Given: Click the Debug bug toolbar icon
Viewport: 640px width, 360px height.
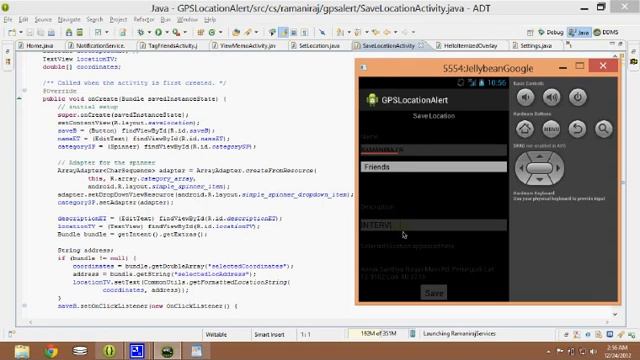Looking at the screenshot, I should pos(141,32).
